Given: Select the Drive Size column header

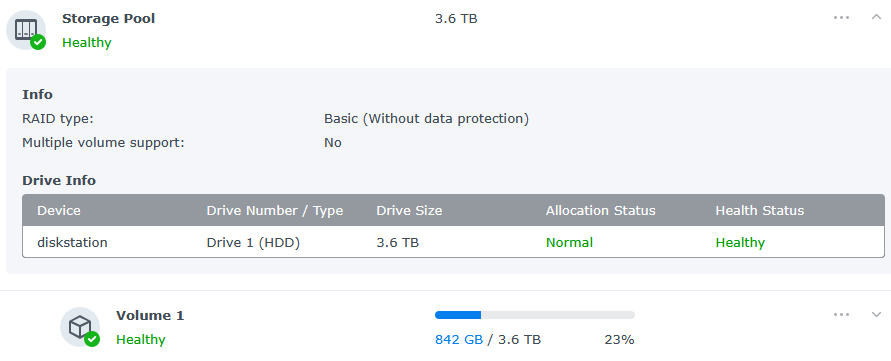Looking at the screenshot, I should [409, 210].
